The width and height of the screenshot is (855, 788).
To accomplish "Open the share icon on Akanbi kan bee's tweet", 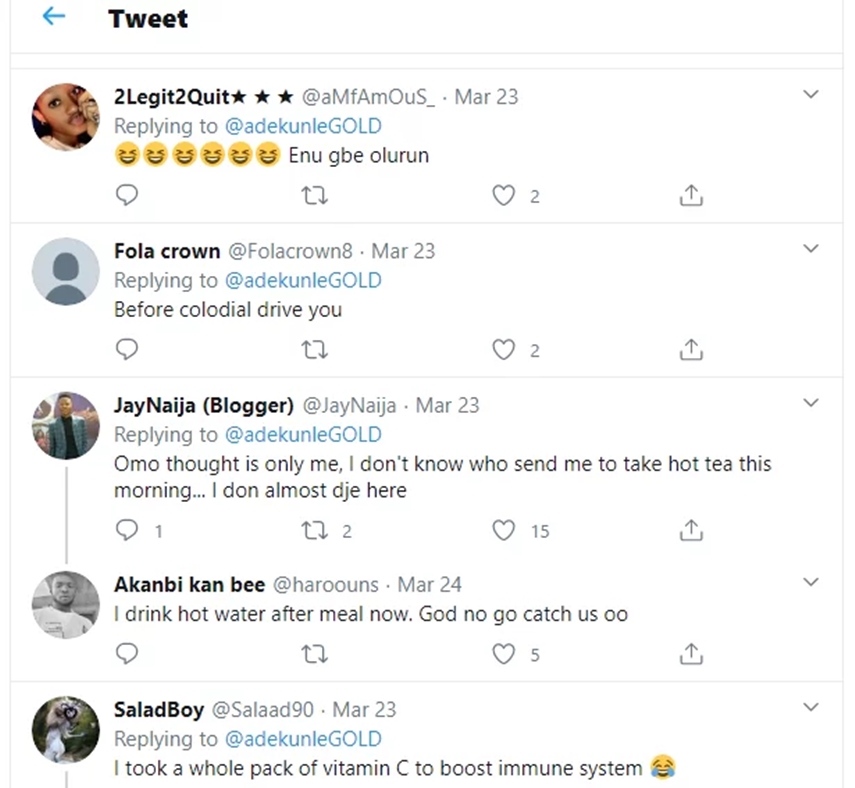I will tap(690, 653).
